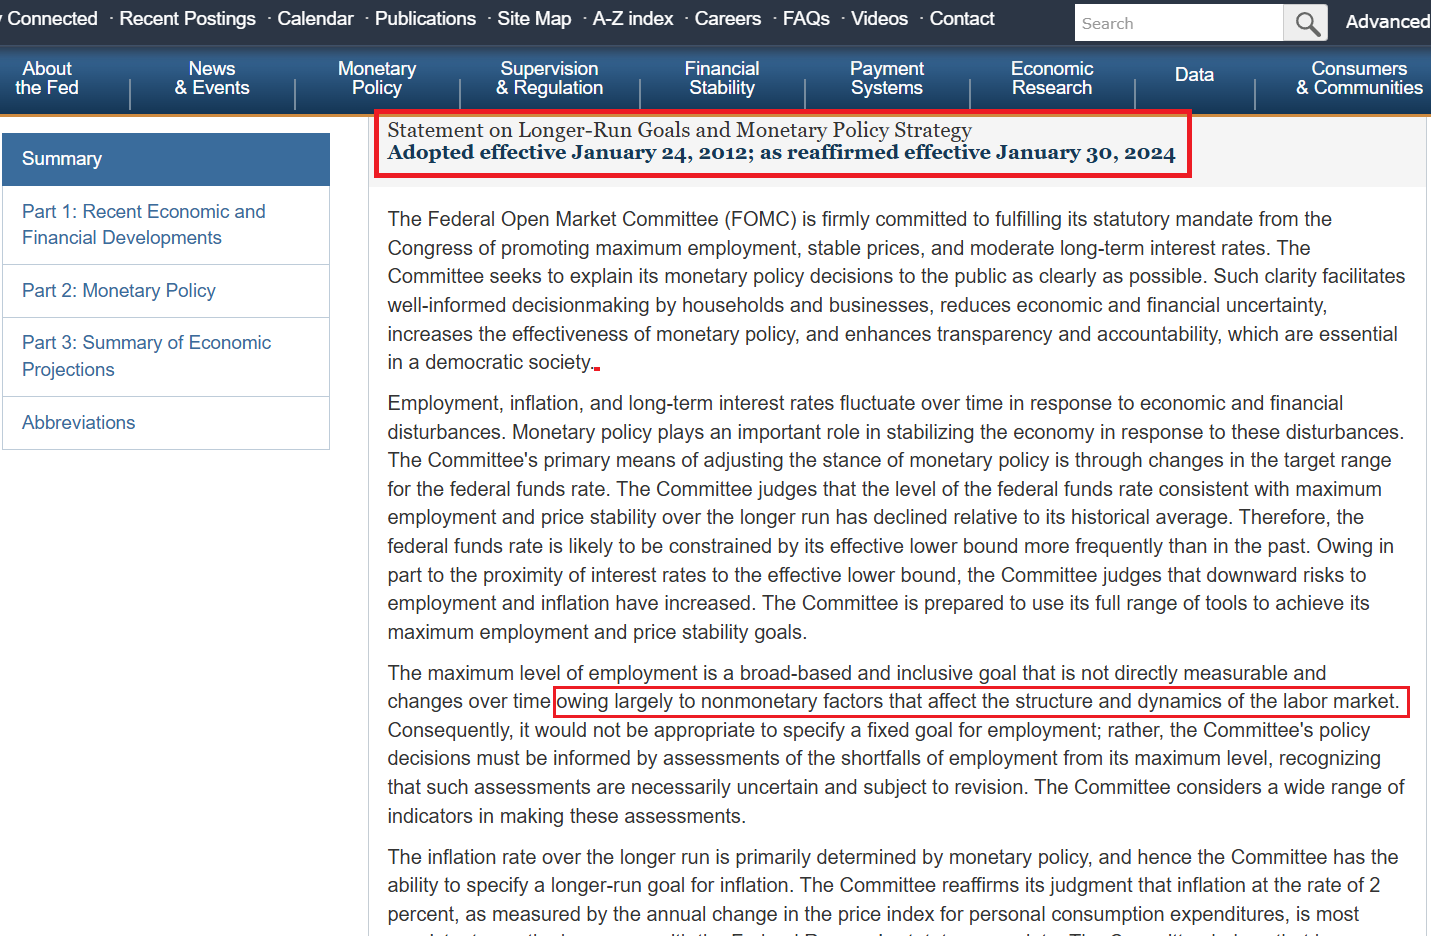Open Part 2: Monetary Policy in sidebar
This screenshot has height=936, width=1431.
(166, 291)
